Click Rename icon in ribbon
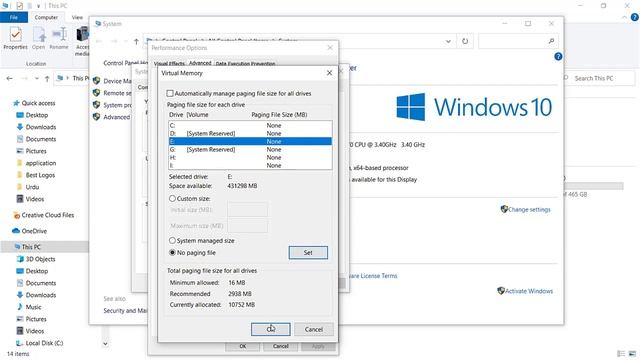640x360 pixels. coord(59,38)
